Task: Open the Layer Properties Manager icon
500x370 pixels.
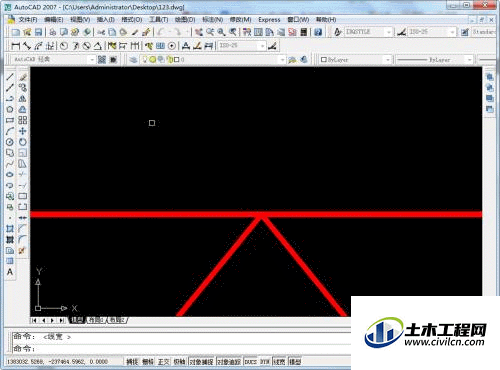Action: [133, 60]
